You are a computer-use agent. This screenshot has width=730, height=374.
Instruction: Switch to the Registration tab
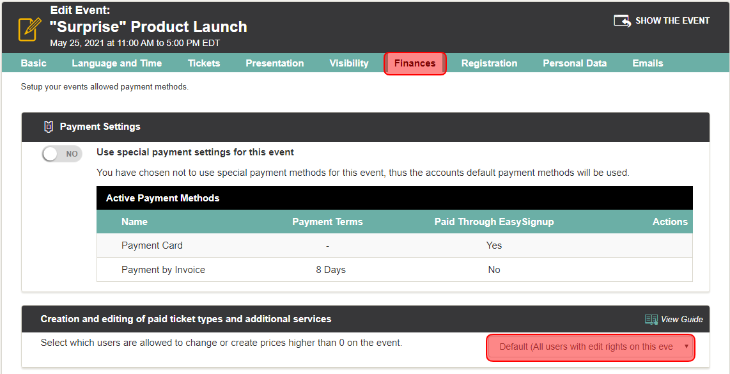pos(489,63)
